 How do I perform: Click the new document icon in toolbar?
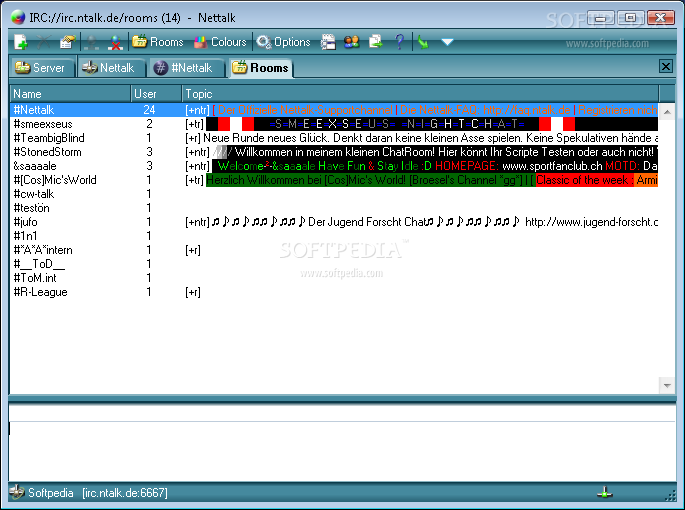(21, 42)
